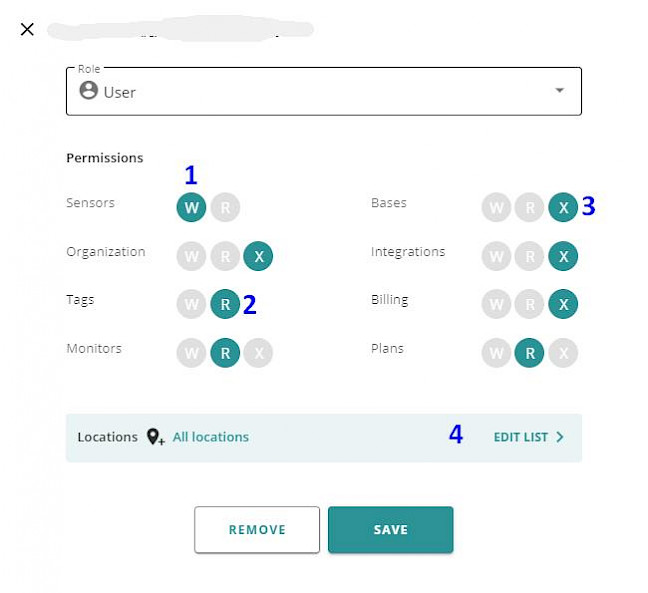Click the SAVE button
The width and height of the screenshot is (648, 593).
(x=391, y=529)
